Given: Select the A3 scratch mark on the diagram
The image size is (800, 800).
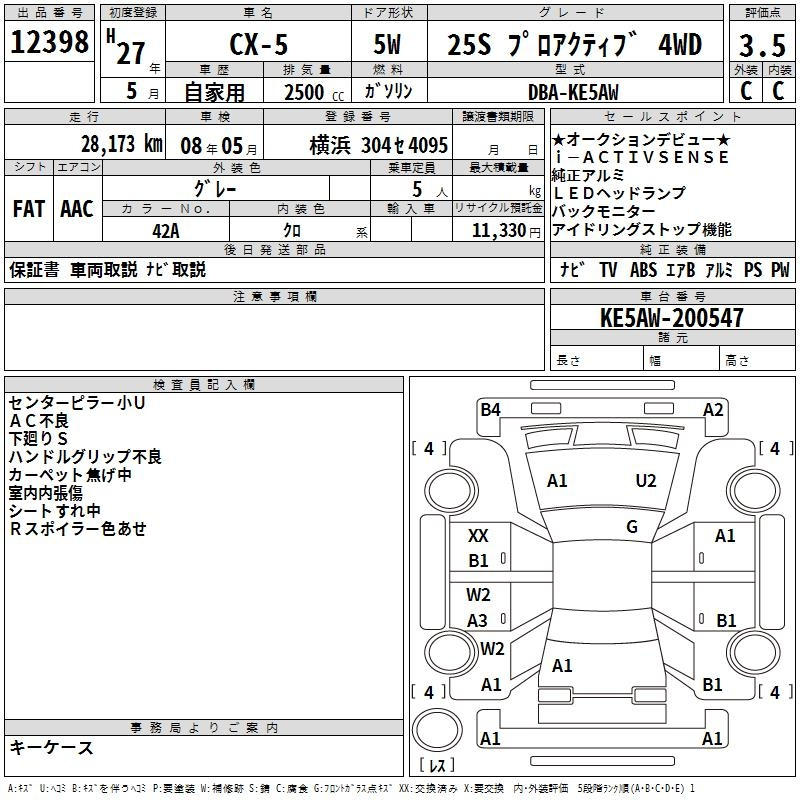Looking at the screenshot, I should [478, 620].
